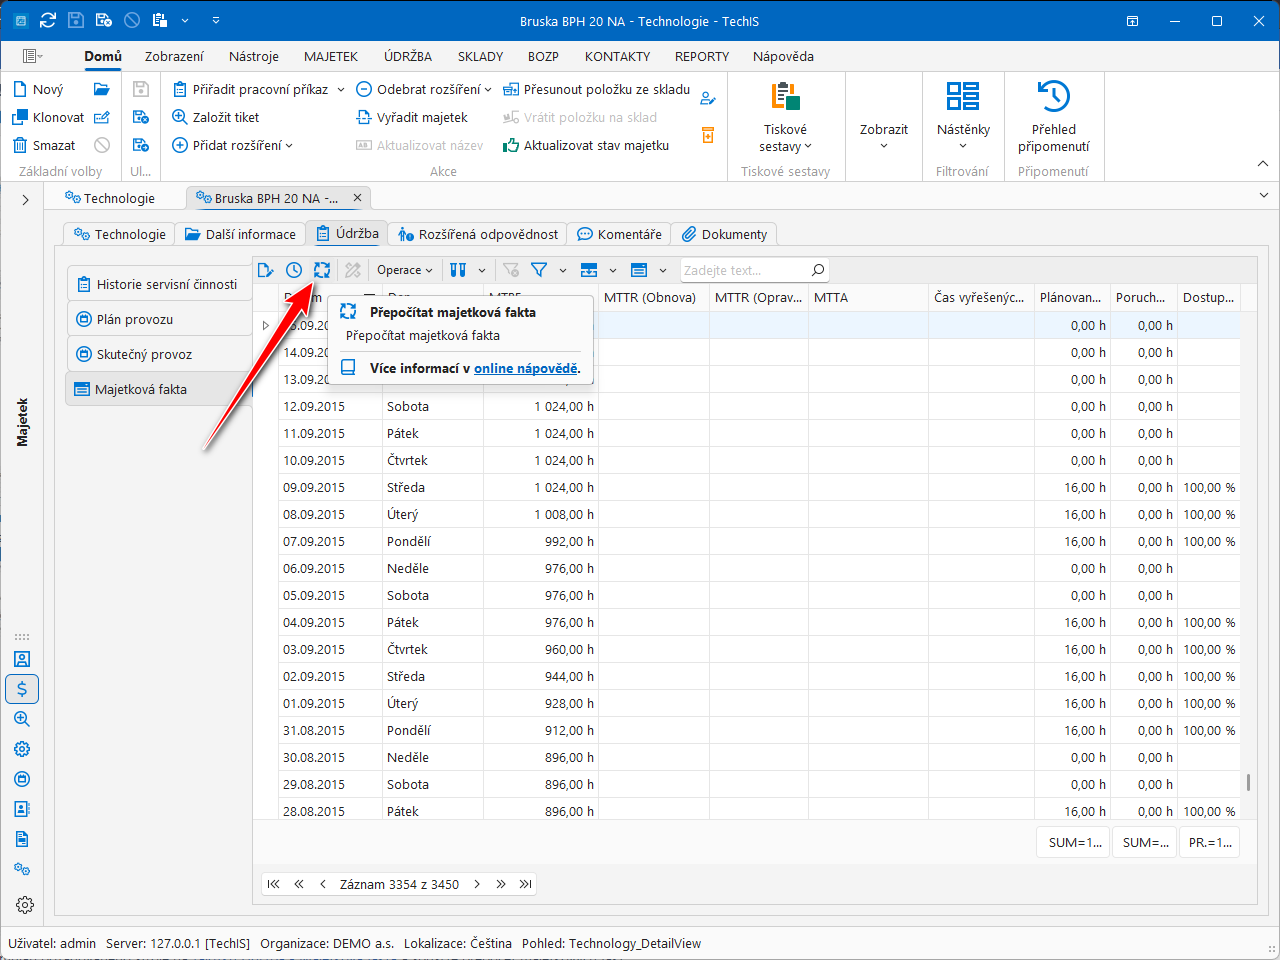Go to next record in pager
1280x960 pixels.
tap(477, 884)
